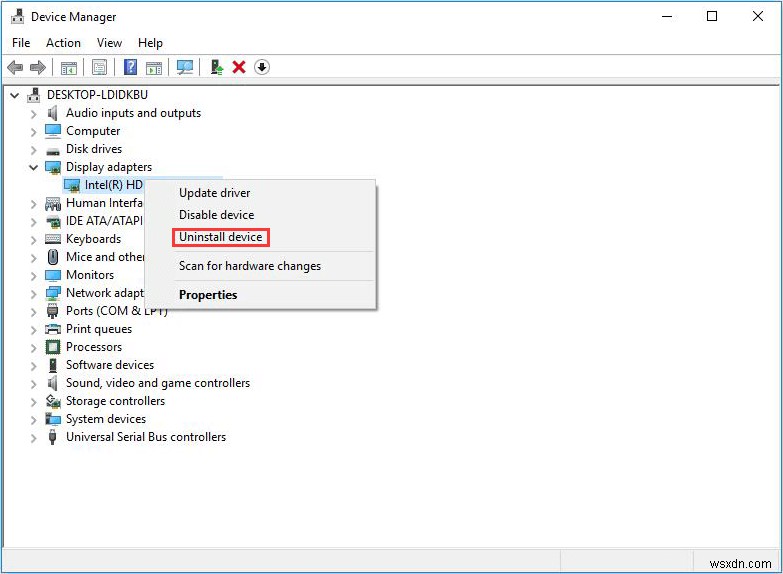Open the Help menu

pos(150,43)
